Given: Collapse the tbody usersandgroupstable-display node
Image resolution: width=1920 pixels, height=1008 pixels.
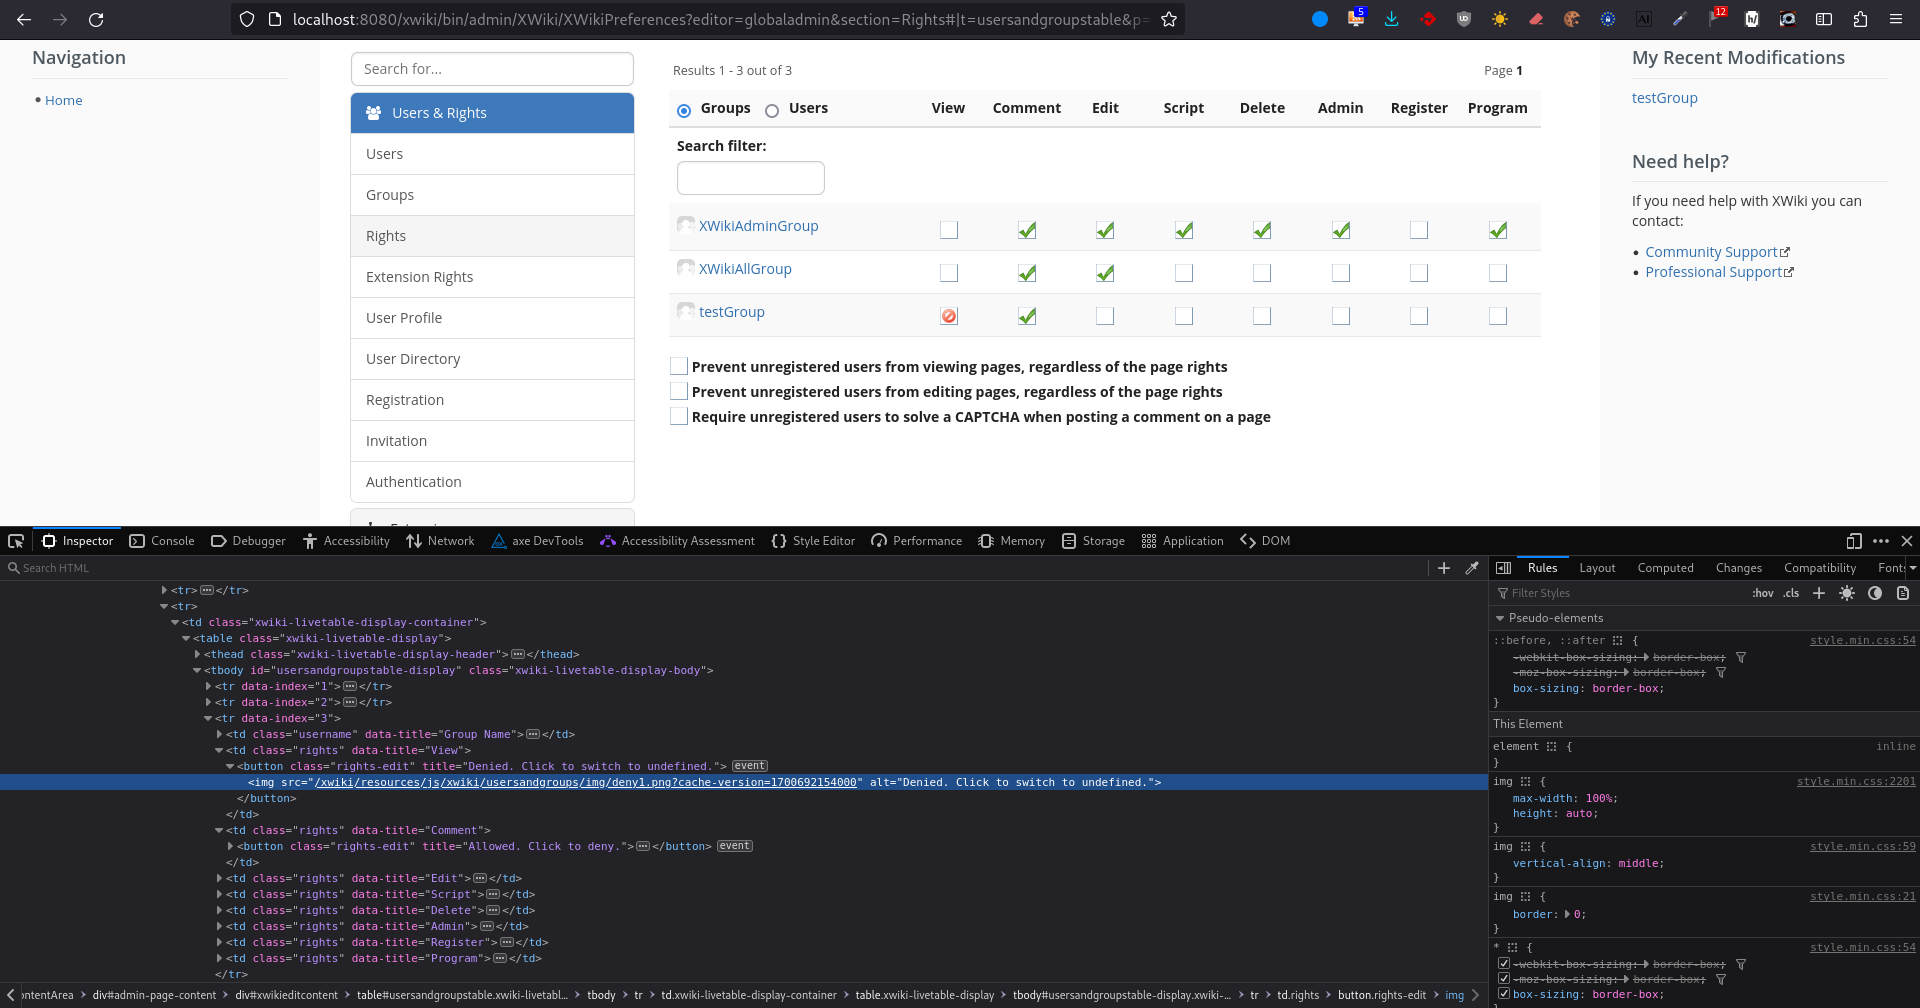Looking at the screenshot, I should click(197, 670).
